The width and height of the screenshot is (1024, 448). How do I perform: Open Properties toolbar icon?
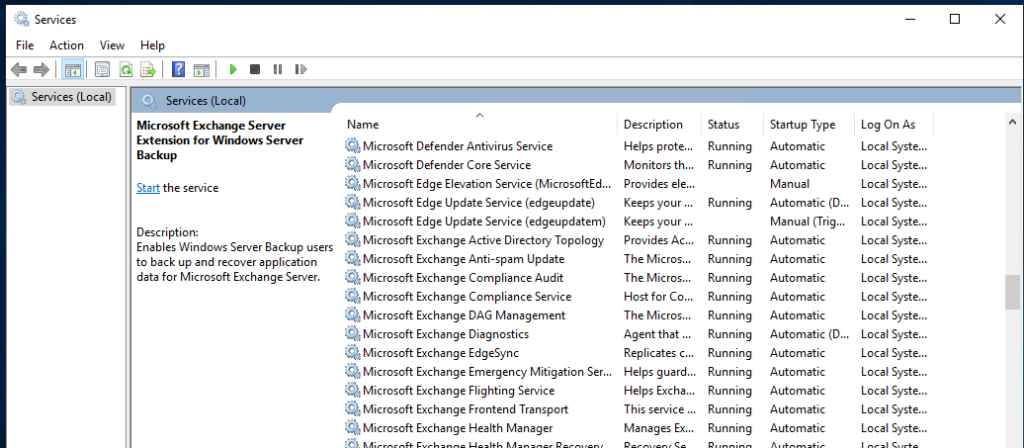click(x=103, y=69)
